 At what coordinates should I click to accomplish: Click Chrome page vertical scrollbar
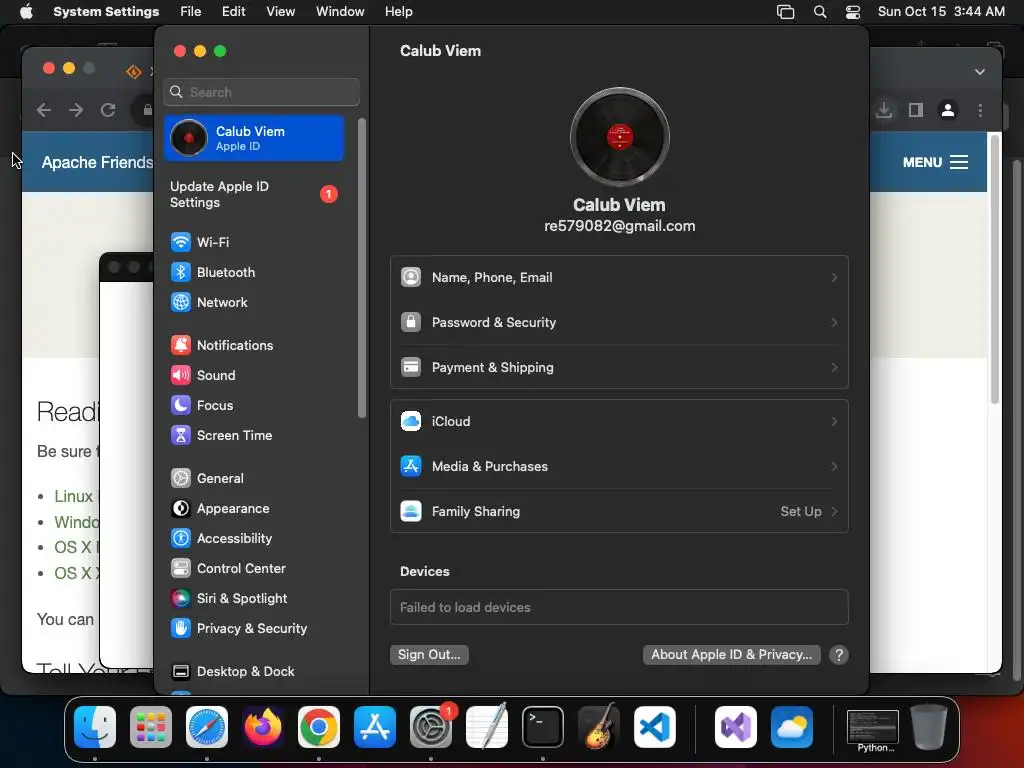(995, 269)
